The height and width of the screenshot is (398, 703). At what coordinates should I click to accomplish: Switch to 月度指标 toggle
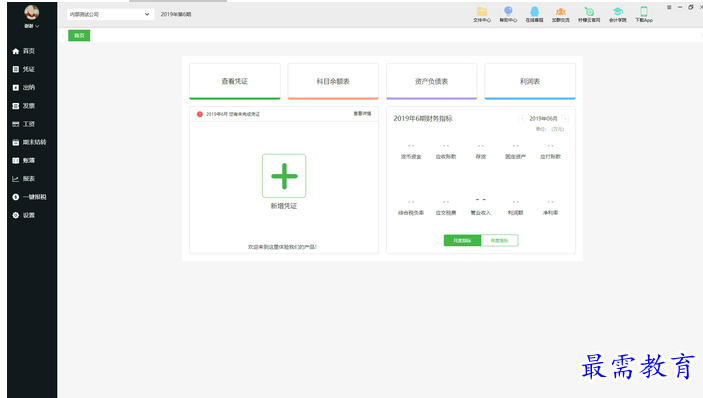point(462,241)
